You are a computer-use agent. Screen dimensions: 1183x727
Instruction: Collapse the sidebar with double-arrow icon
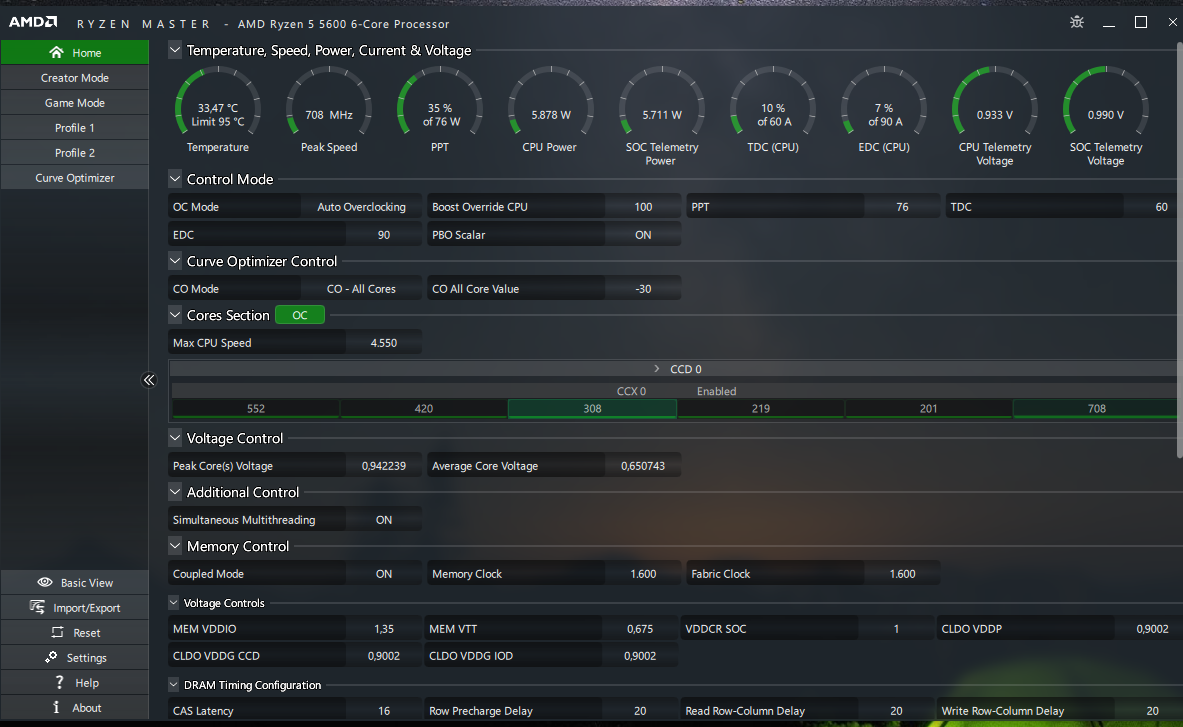point(149,380)
